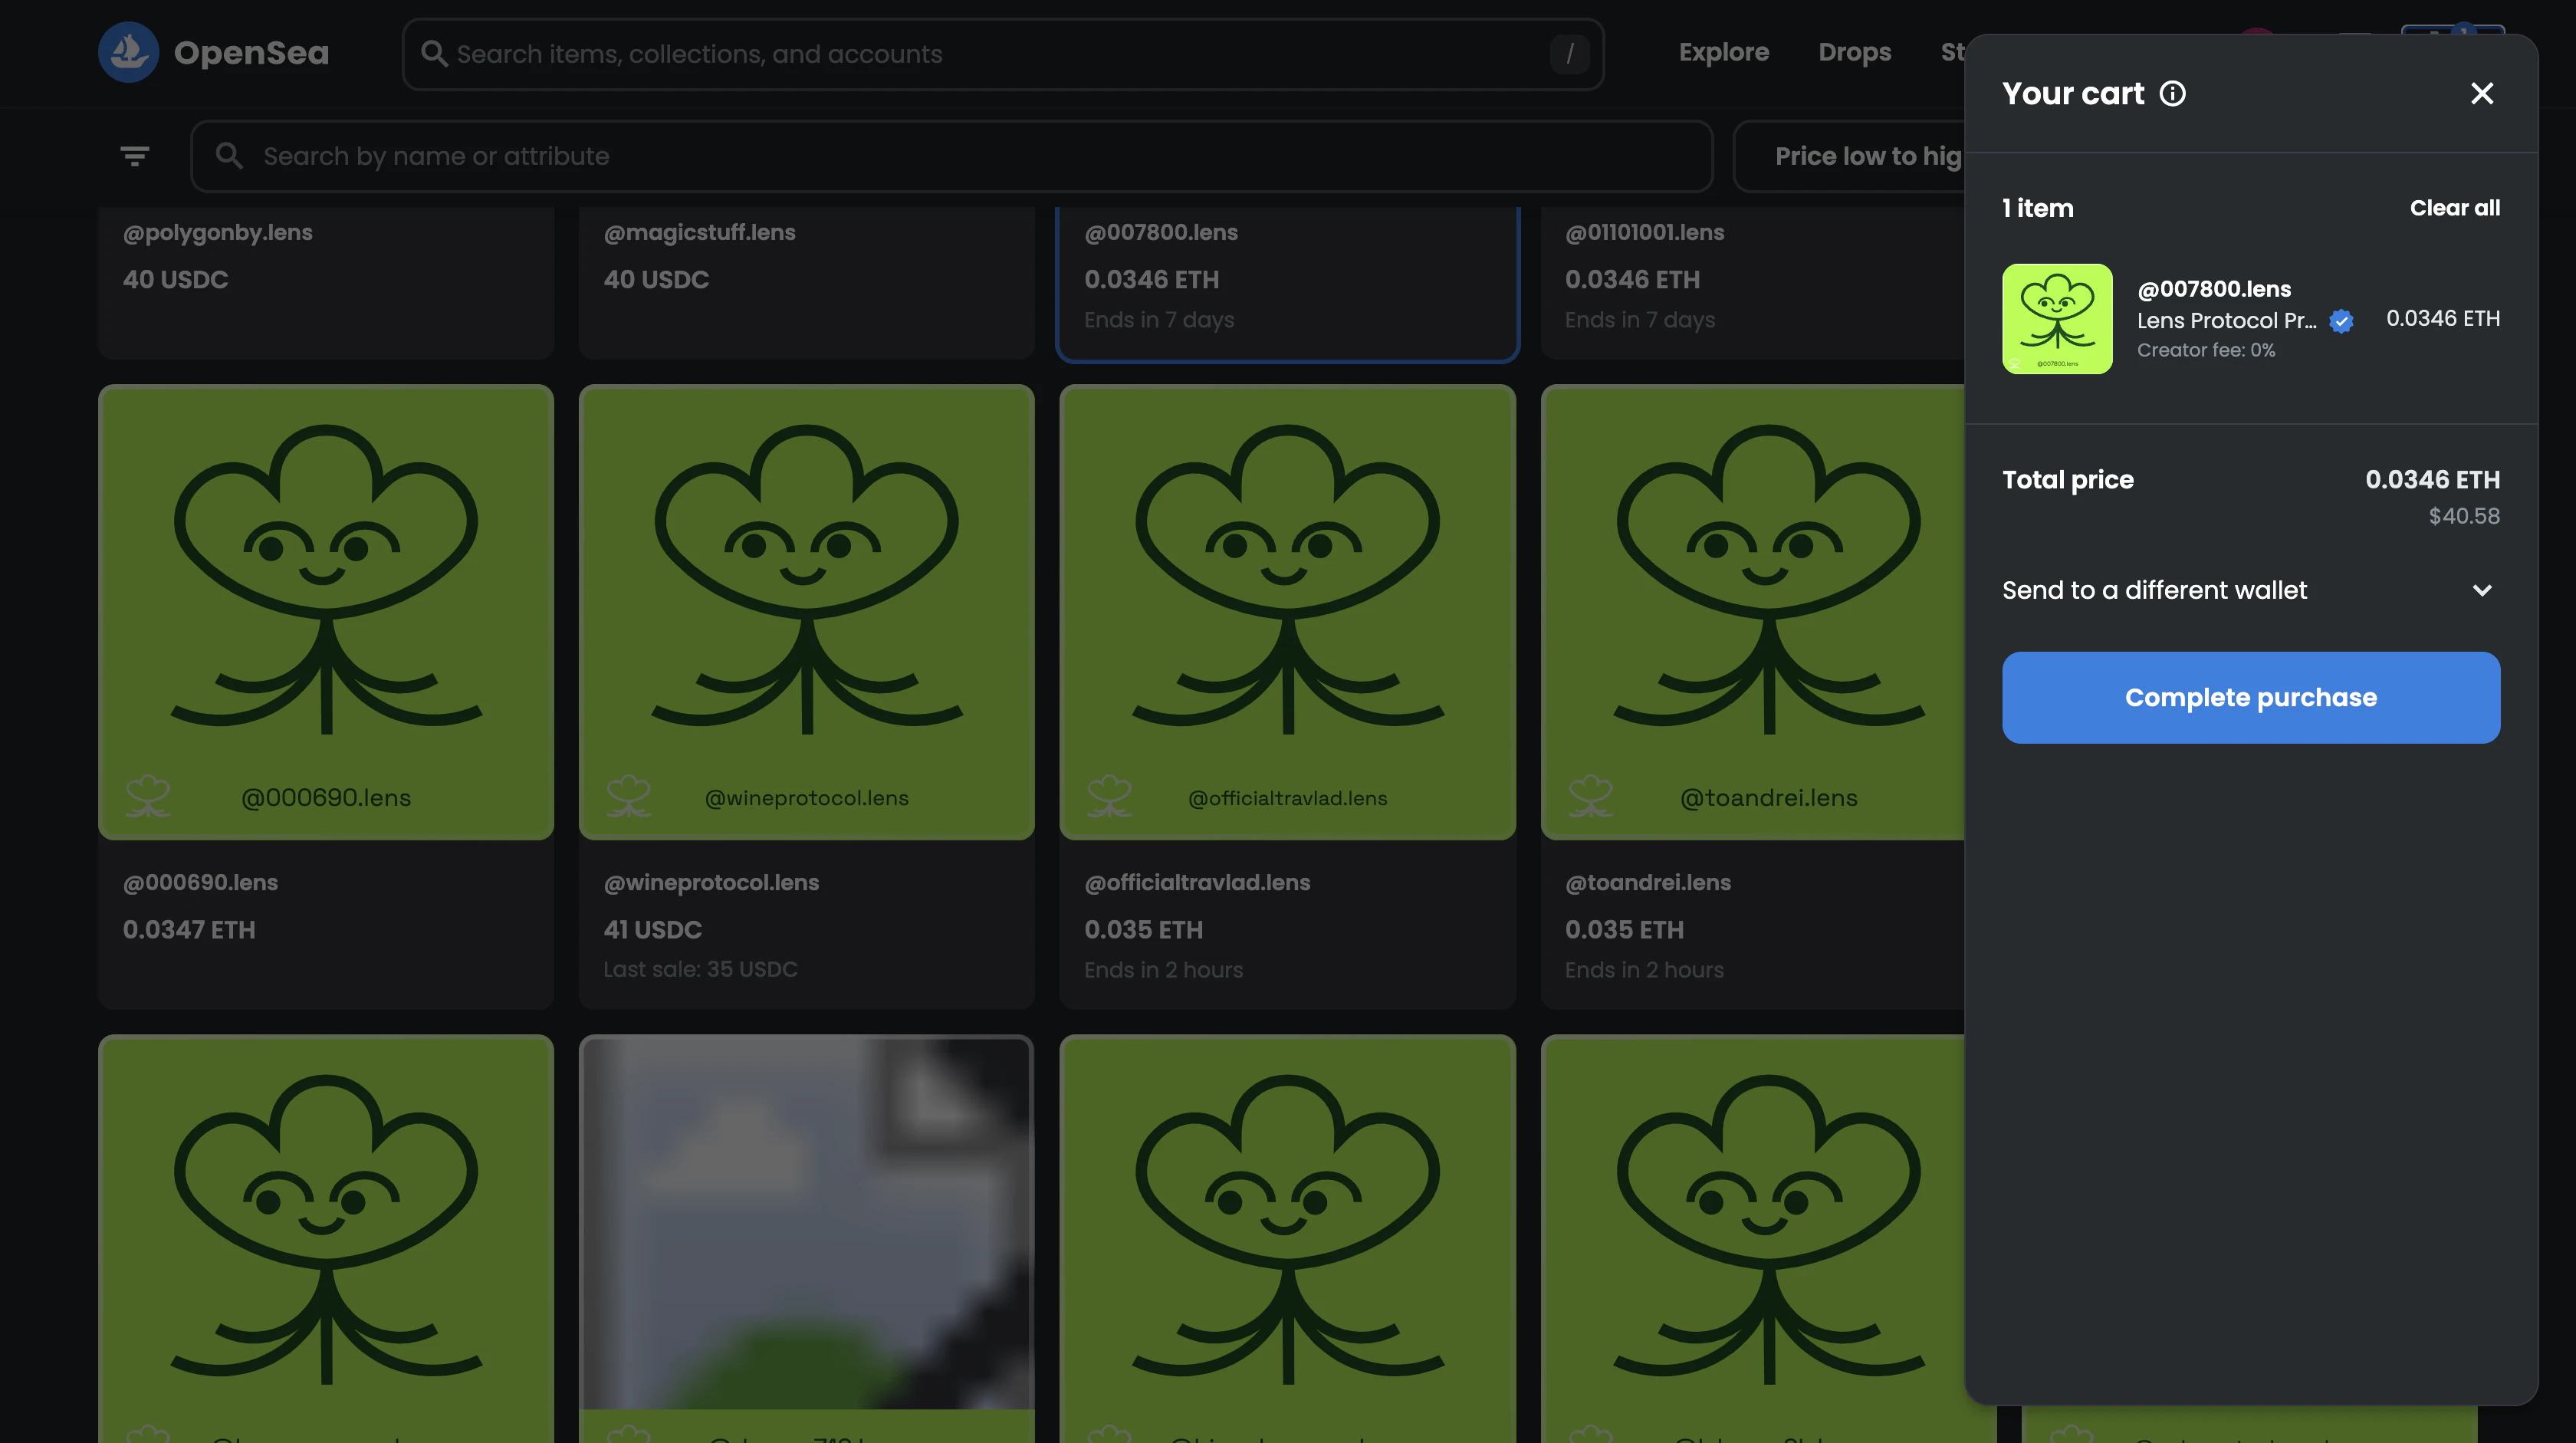This screenshot has height=1443, width=2576.
Task: Click 40 USDC price under @polygonby.lens
Action: point(176,279)
